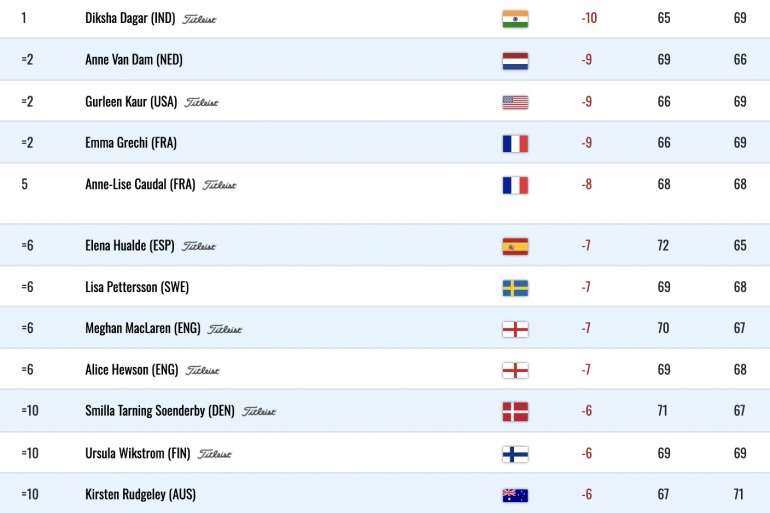The image size is (770, 513).
Task: Open Diksha Dagar player name
Action: pos(130,18)
